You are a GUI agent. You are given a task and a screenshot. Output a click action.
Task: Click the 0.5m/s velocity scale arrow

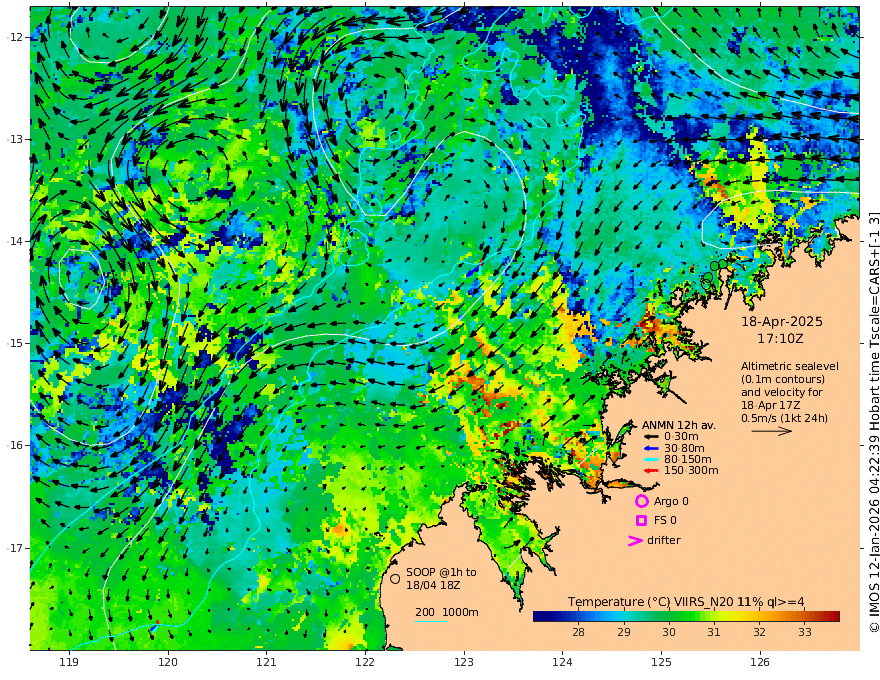772,431
